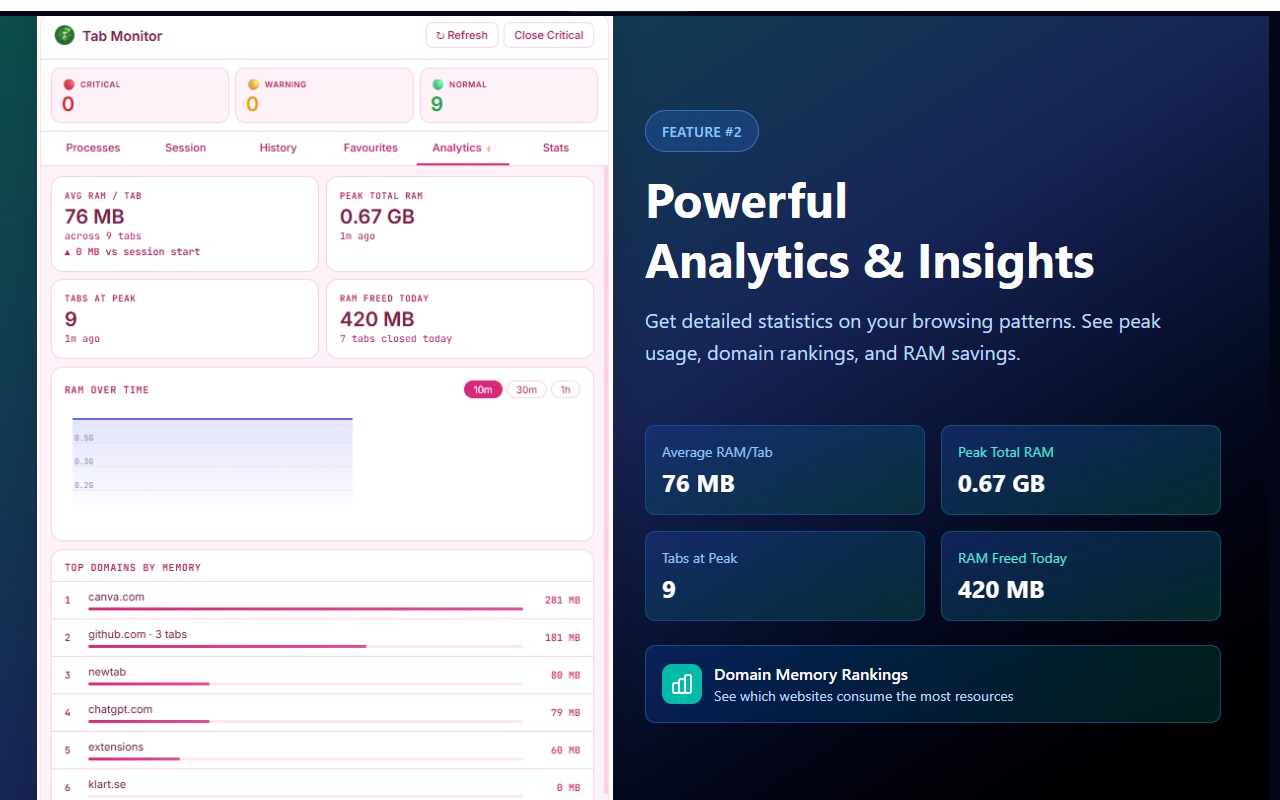Click the Average RAM/Tab promo card

coord(785,470)
